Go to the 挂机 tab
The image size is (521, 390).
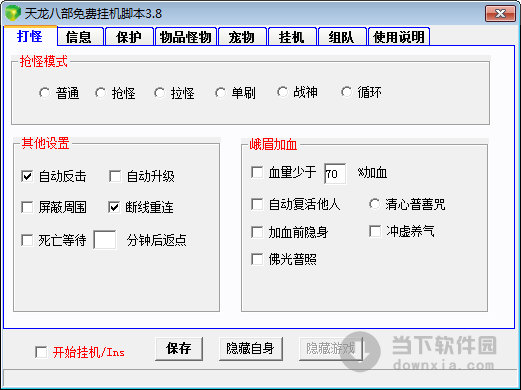(292, 37)
